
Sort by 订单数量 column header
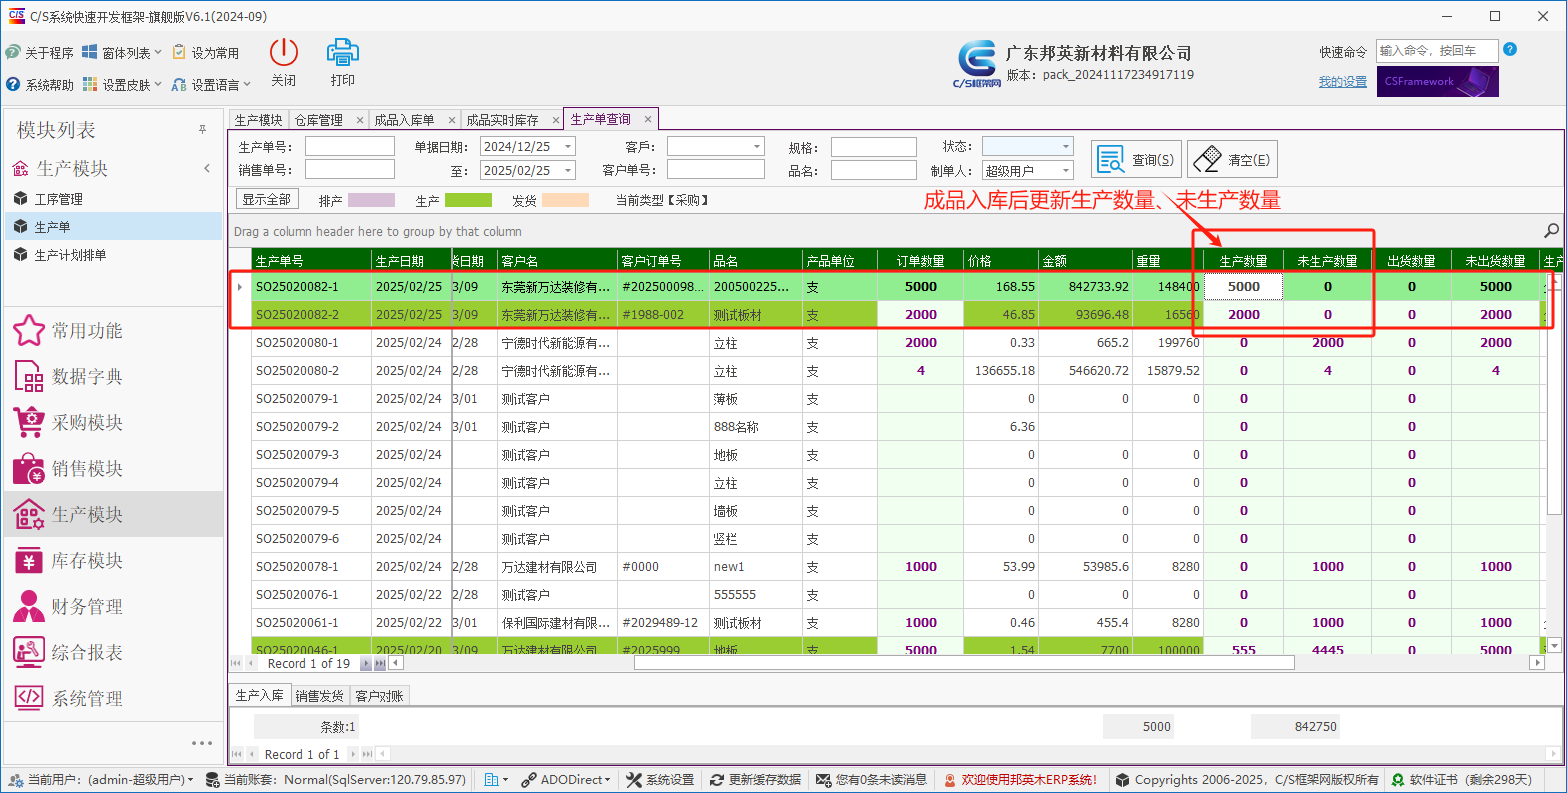[x=920, y=261]
